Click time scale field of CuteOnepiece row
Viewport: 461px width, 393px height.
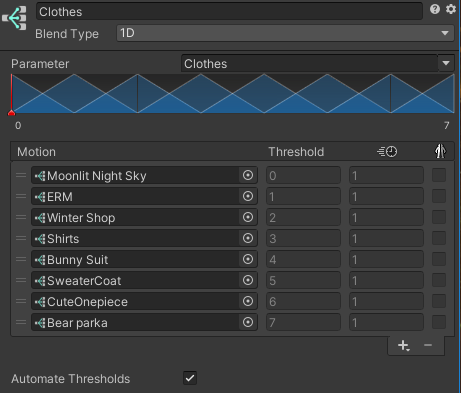click(386, 301)
